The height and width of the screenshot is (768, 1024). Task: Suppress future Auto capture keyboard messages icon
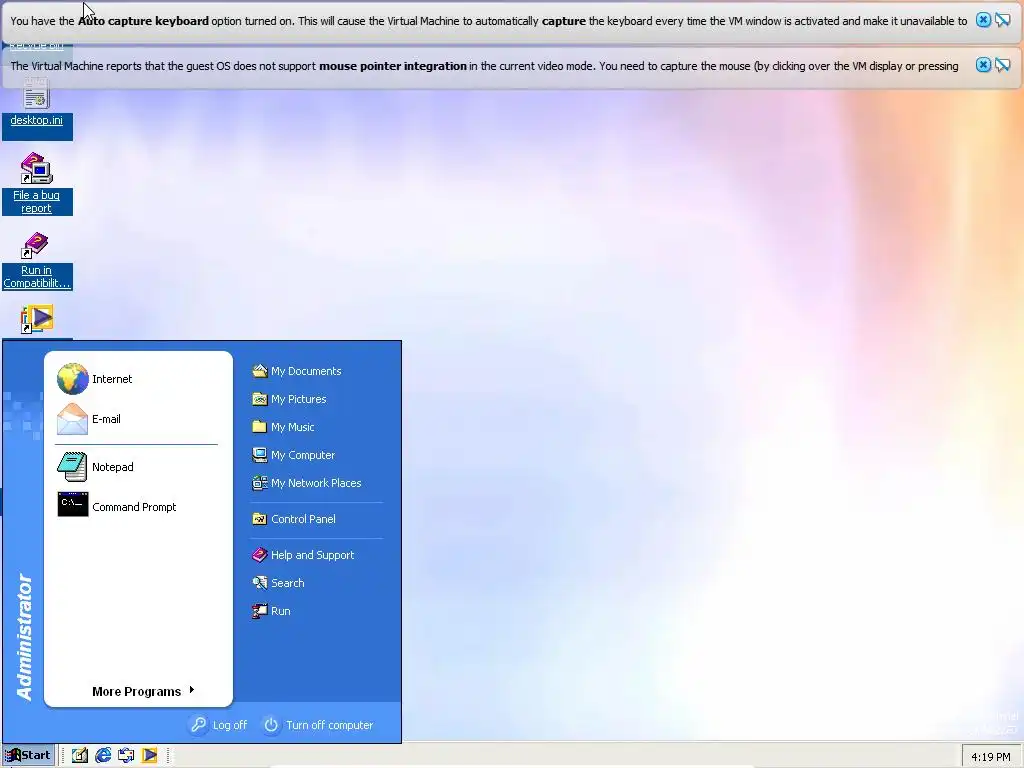tap(1002, 20)
